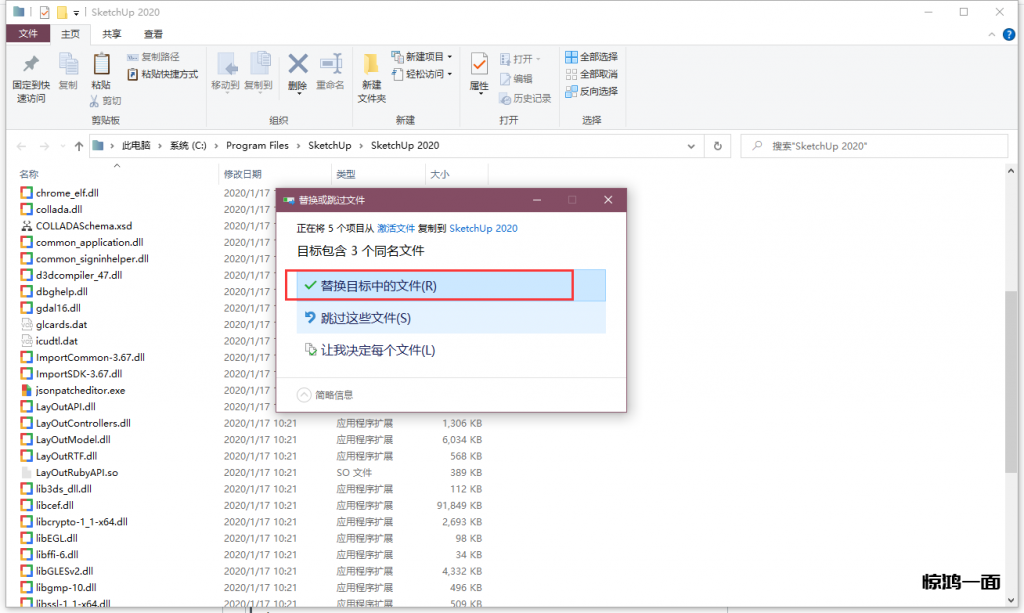Go up one folder level
Image resolution: width=1024 pixels, height=613 pixels.
pos(79,146)
